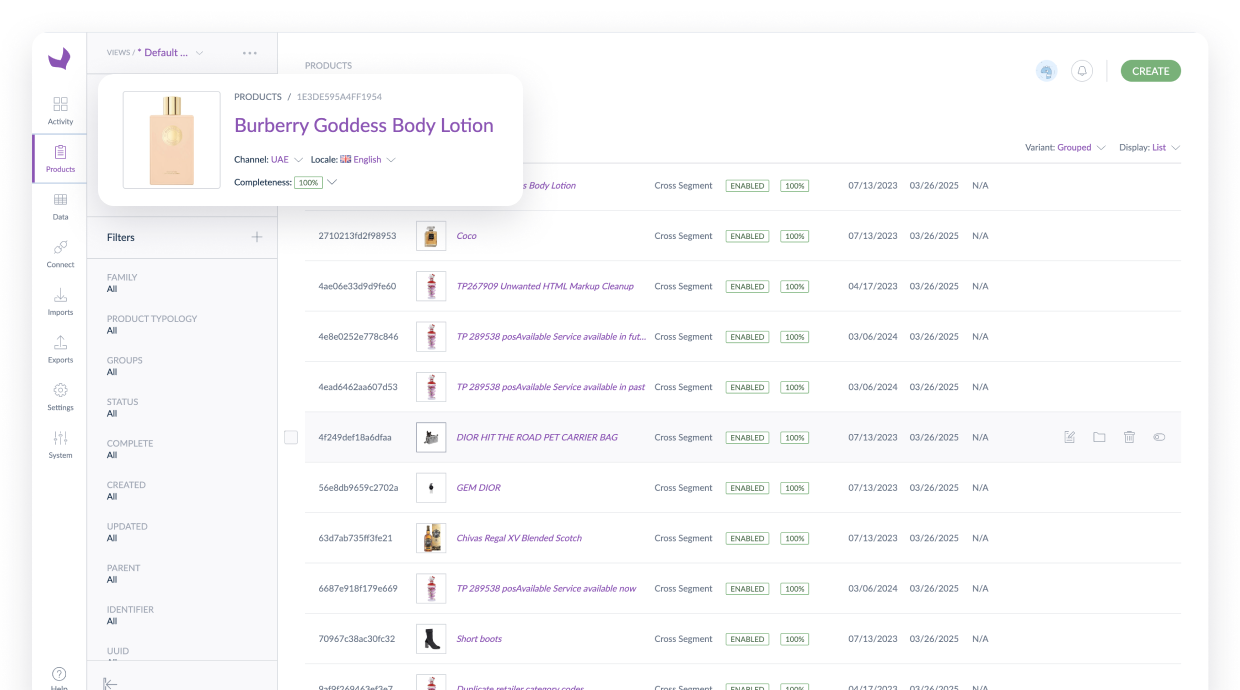The height and width of the screenshot is (690, 1240).
Task: Open the Settings gear icon
Action: [60, 390]
